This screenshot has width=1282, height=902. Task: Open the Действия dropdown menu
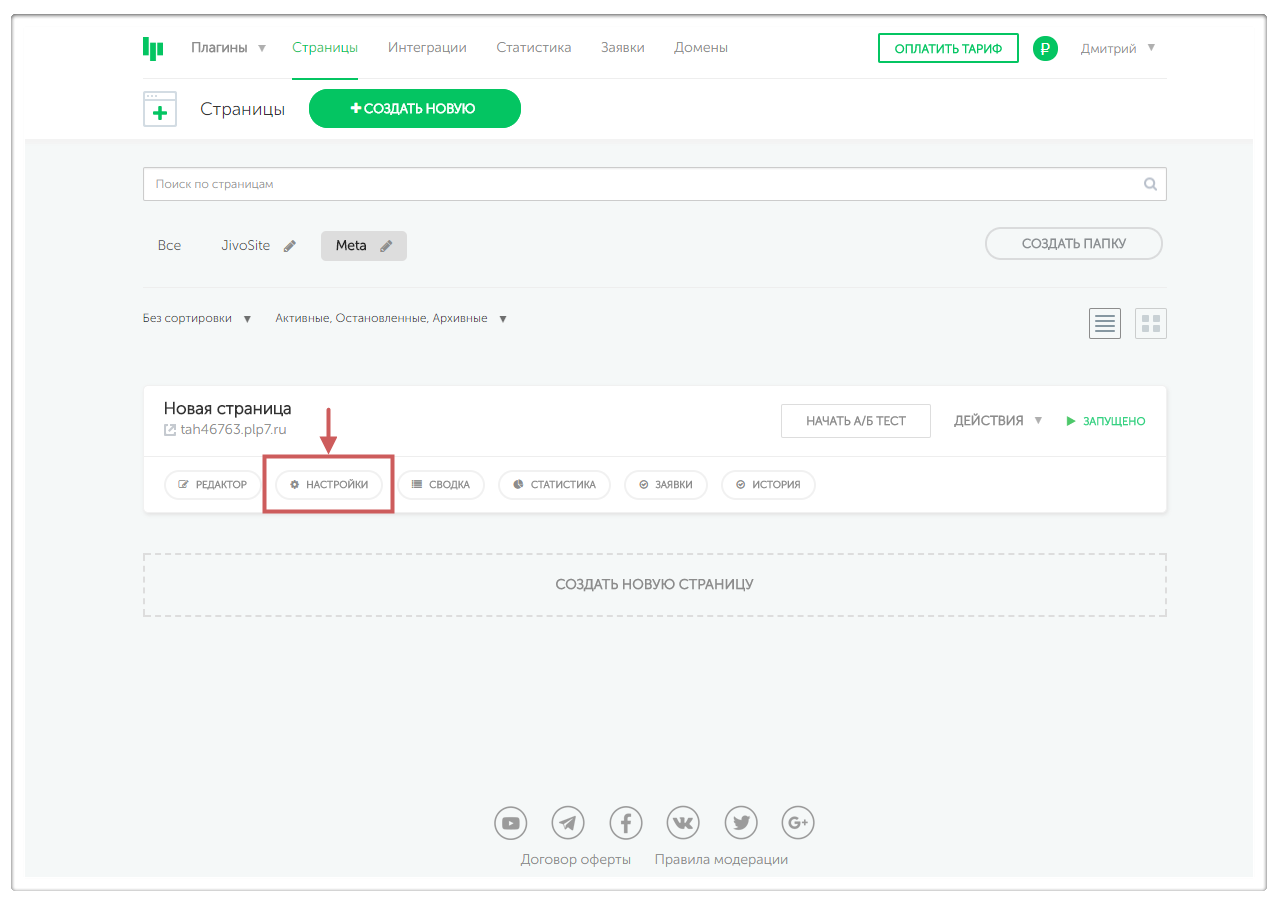[997, 421]
